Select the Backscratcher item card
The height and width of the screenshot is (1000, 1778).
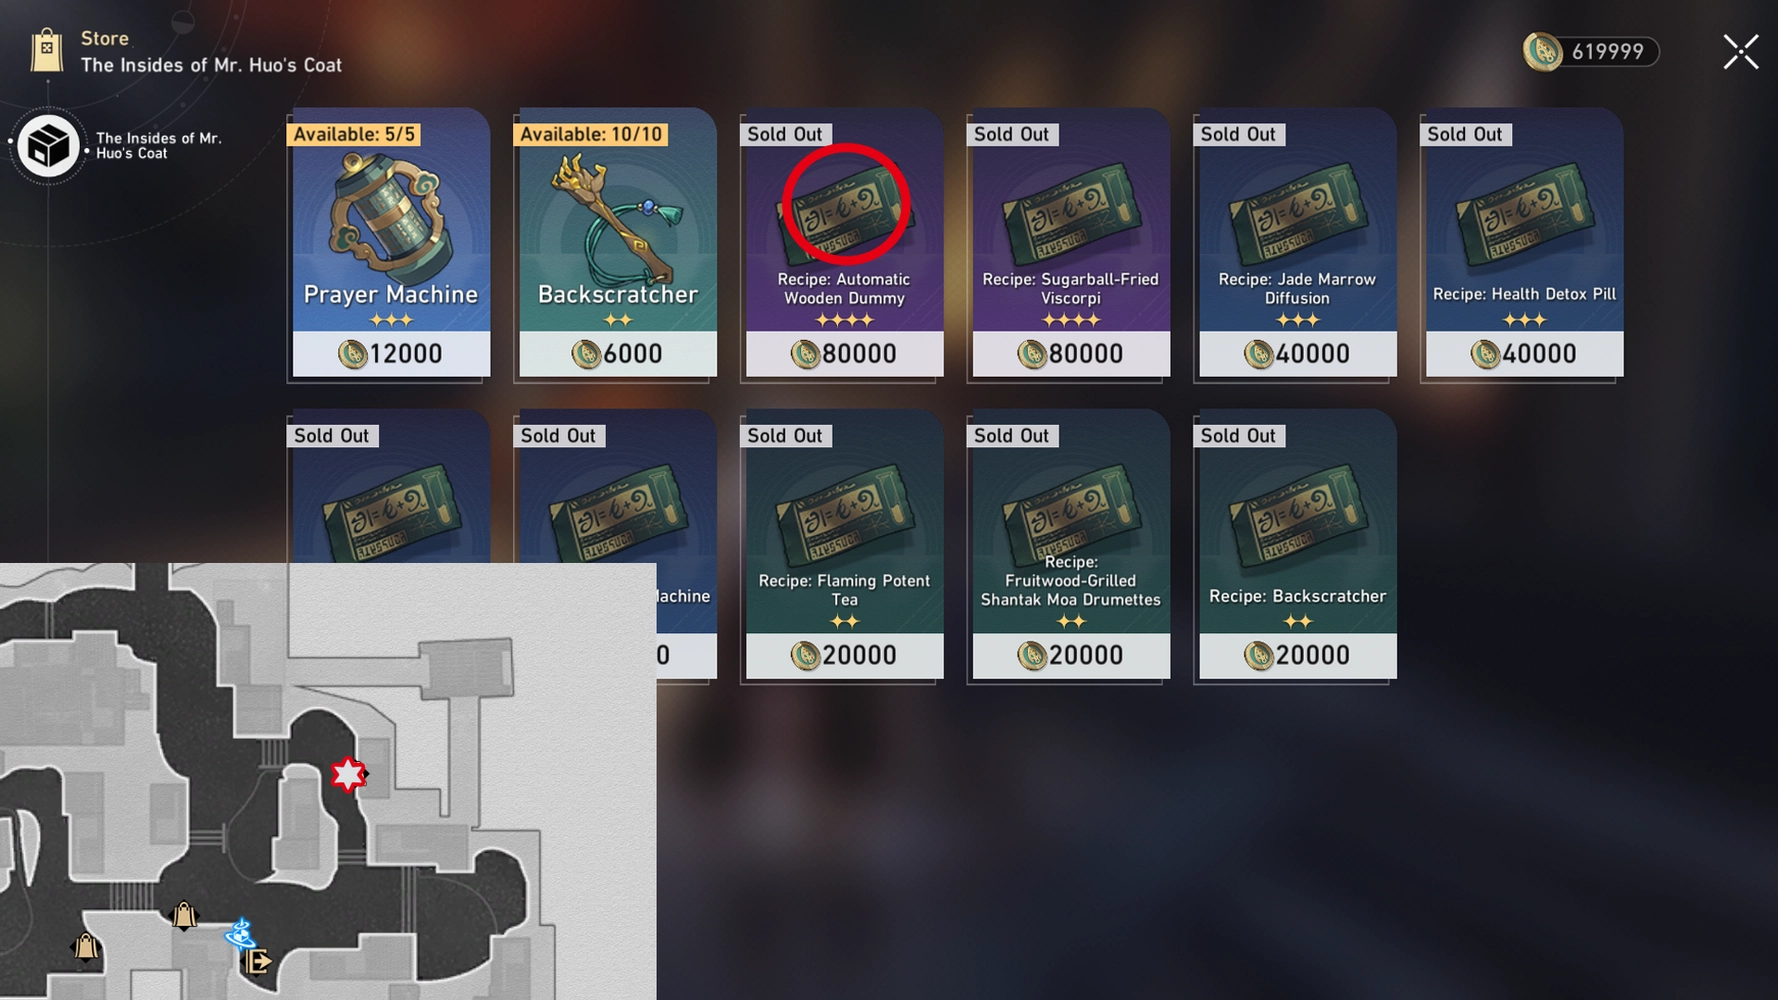pyautogui.click(x=617, y=243)
